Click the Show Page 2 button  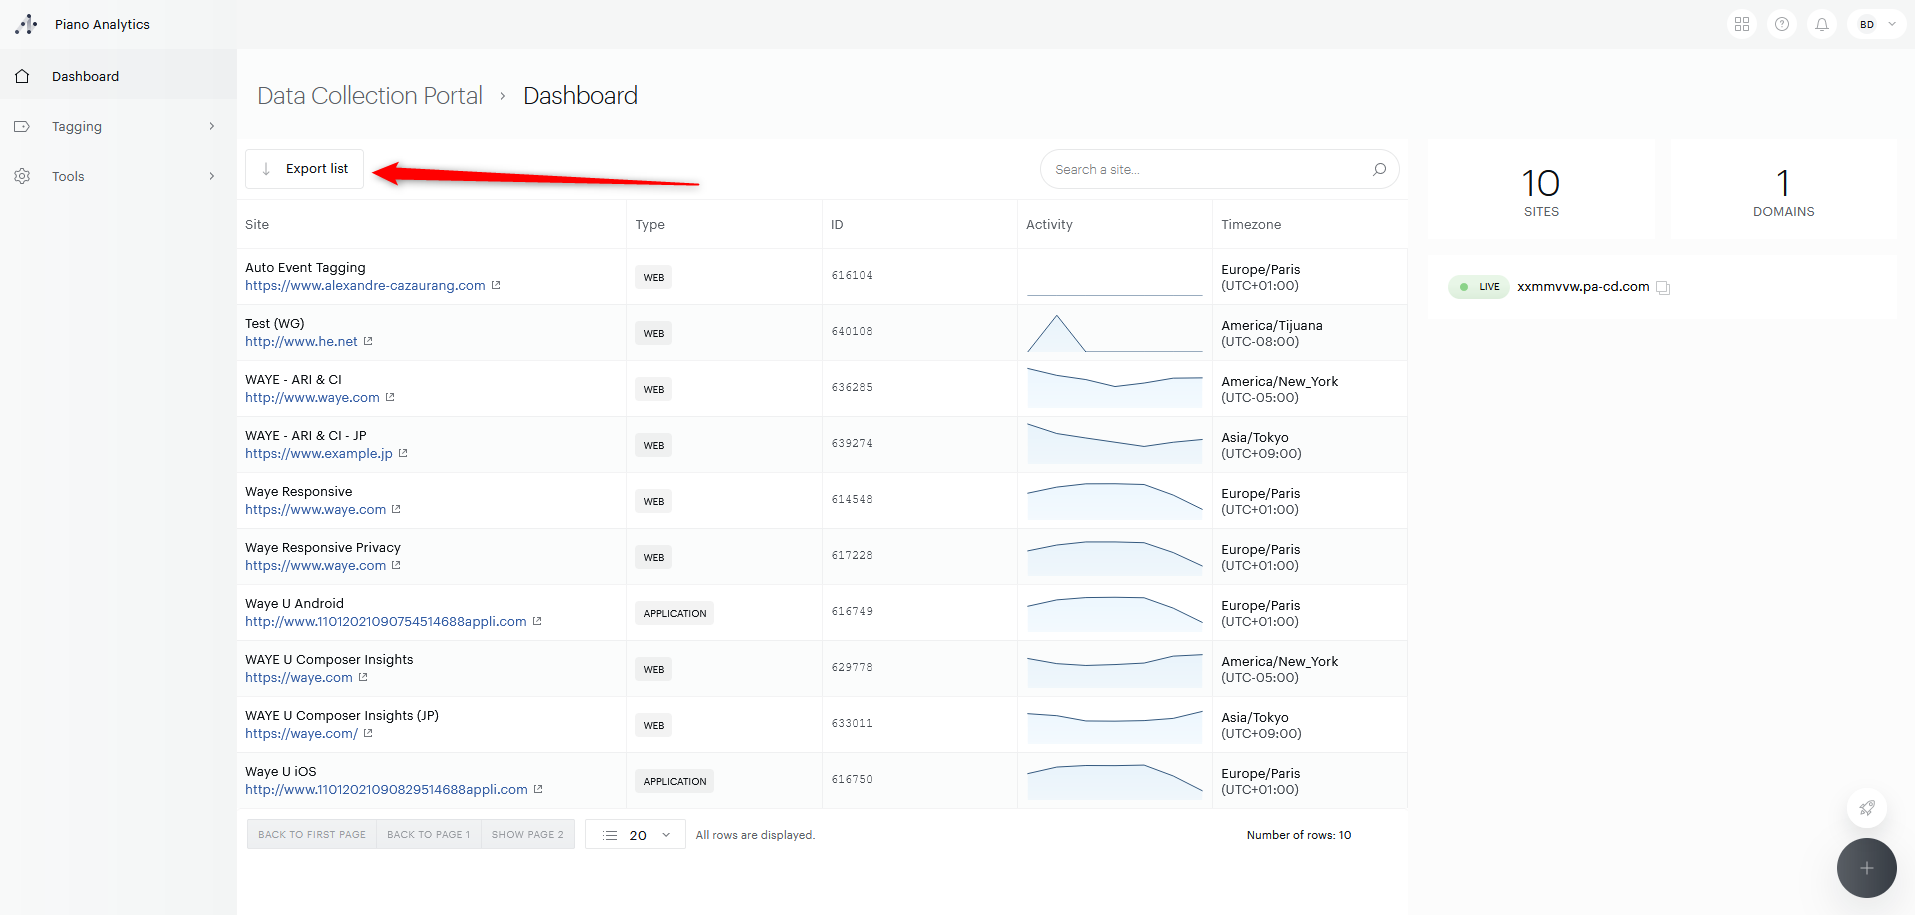[527, 835]
